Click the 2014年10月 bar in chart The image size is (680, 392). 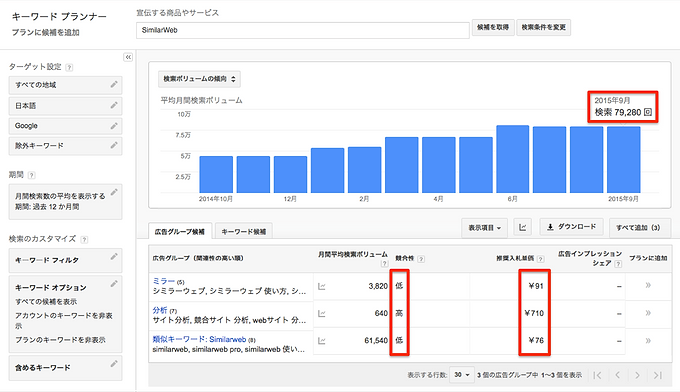(x=216, y=174)
